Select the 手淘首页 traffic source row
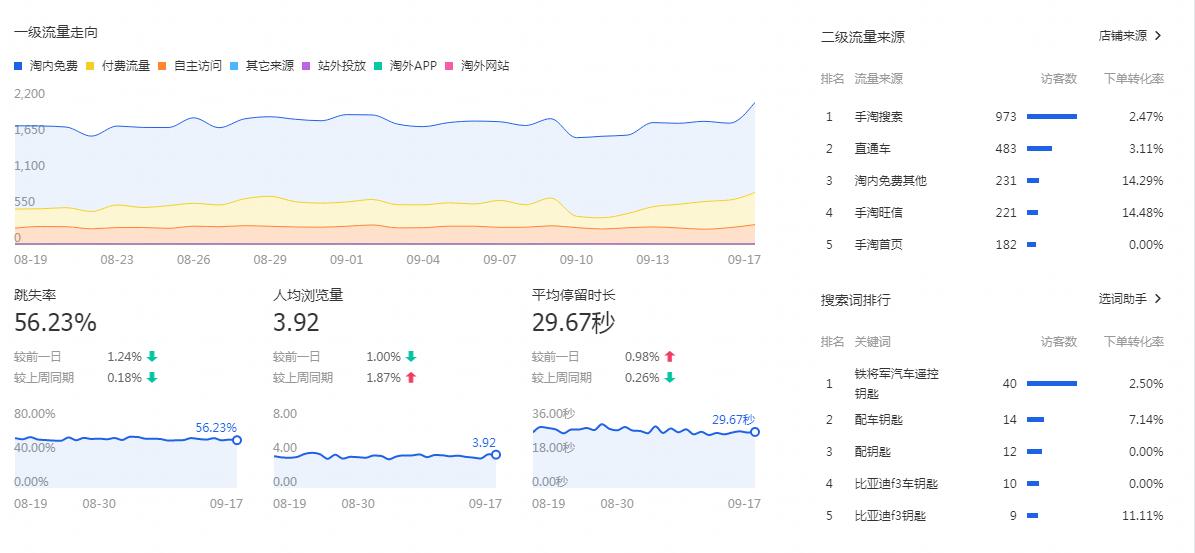The image size is (1195, 553). click(992, 245)
